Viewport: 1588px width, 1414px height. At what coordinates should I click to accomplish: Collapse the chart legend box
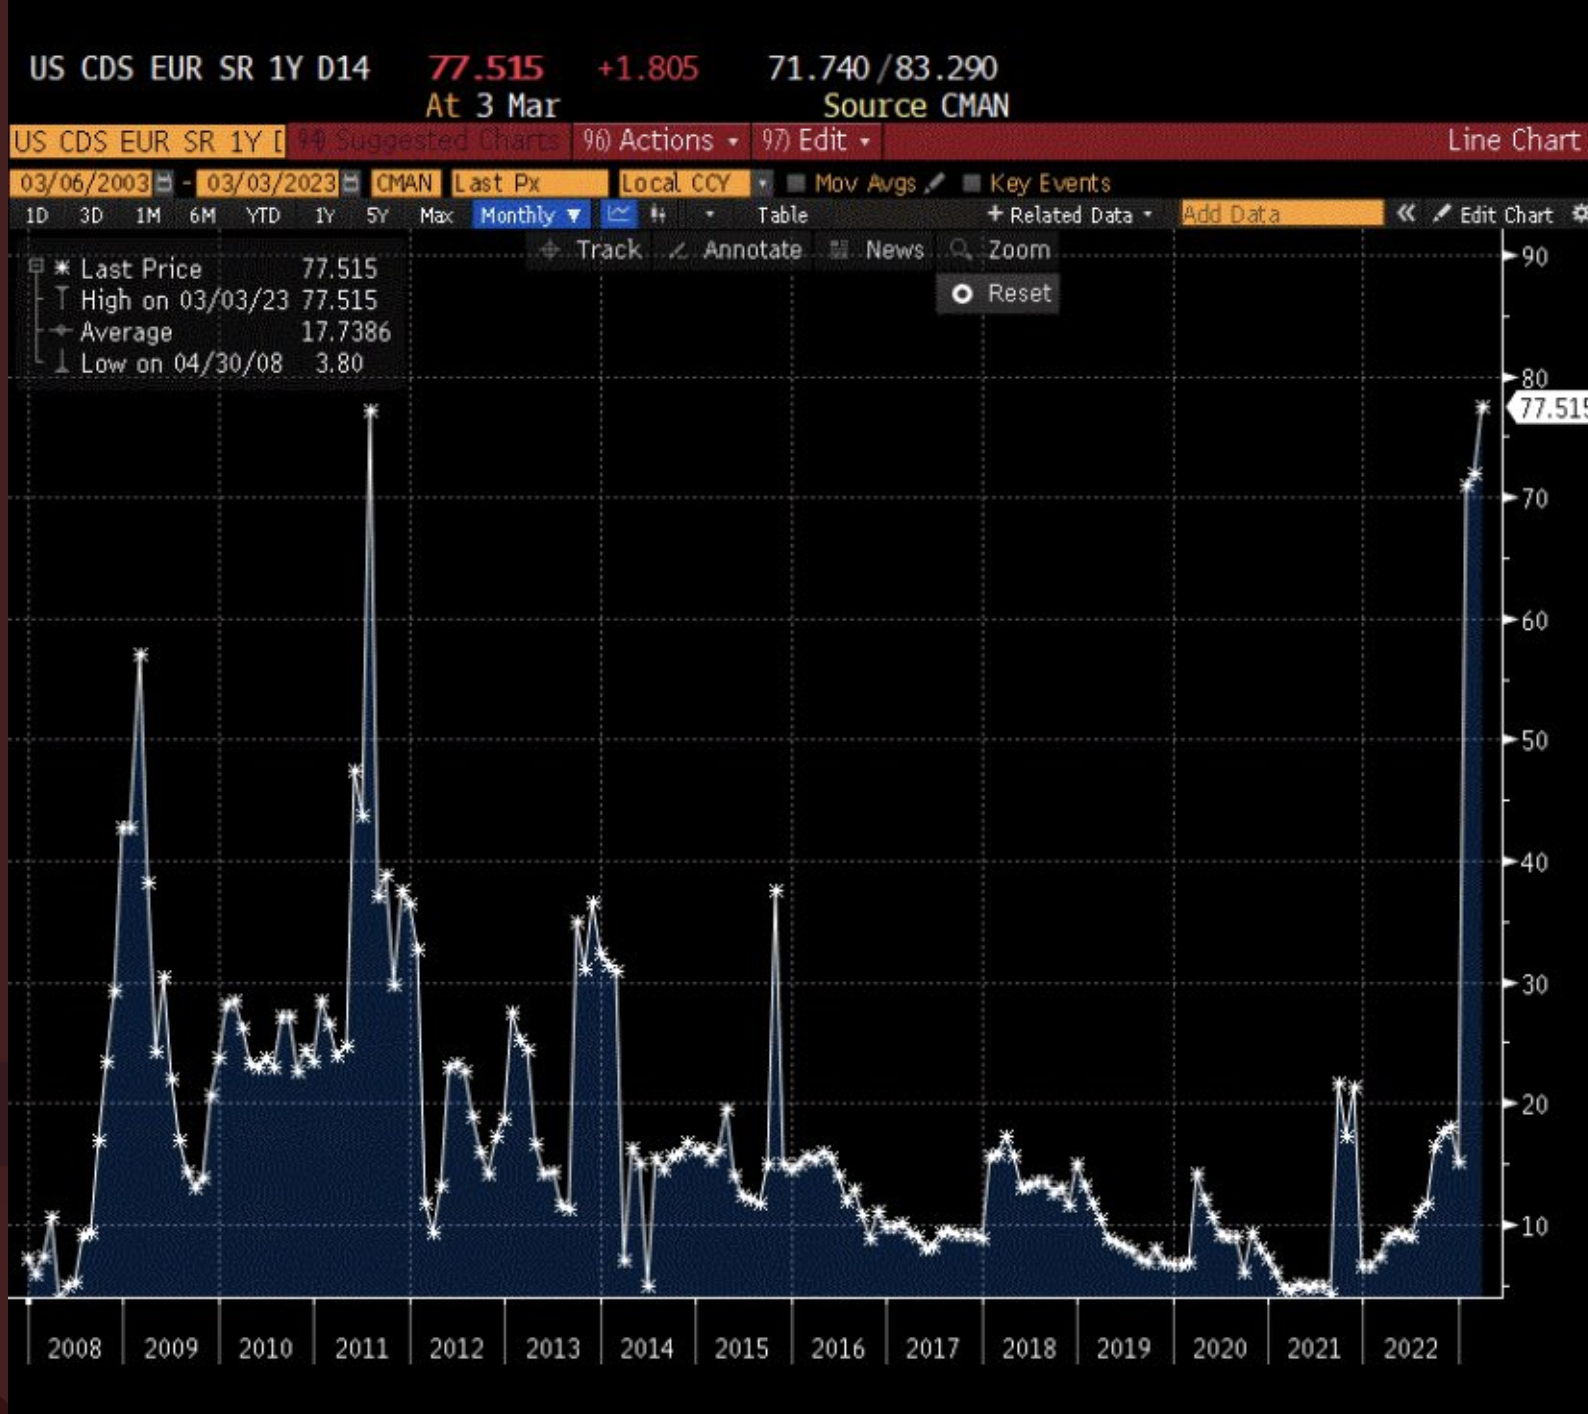point(36,266)
